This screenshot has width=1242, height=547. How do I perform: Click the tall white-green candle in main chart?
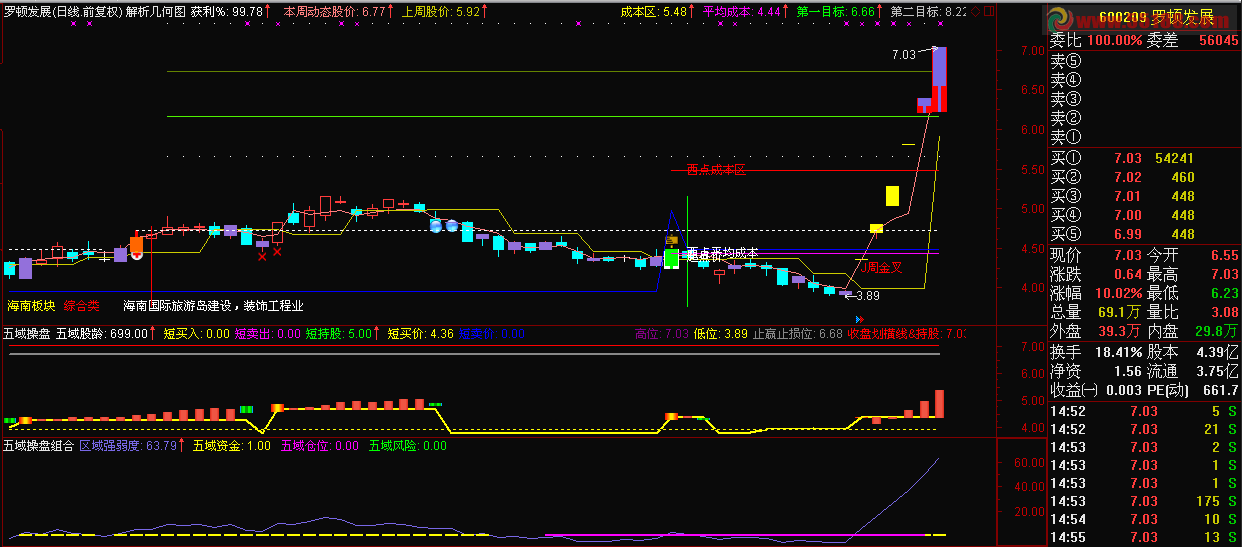[x=671, y=258]
